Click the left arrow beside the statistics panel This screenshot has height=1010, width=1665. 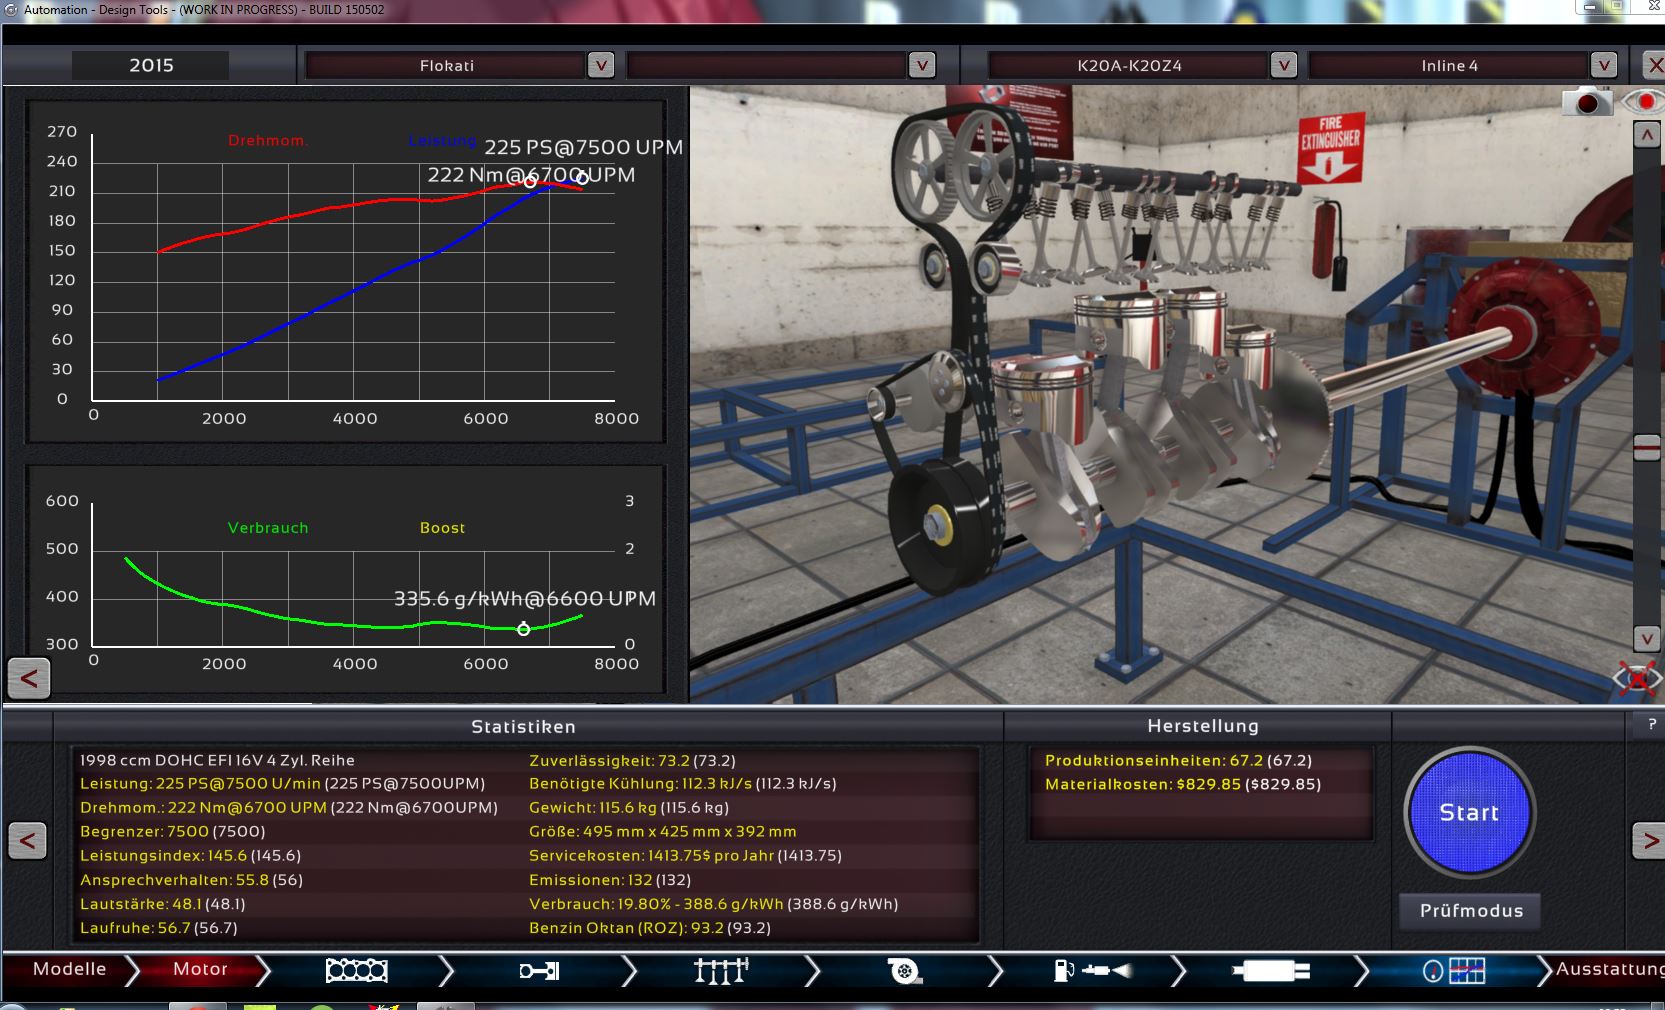27,841
